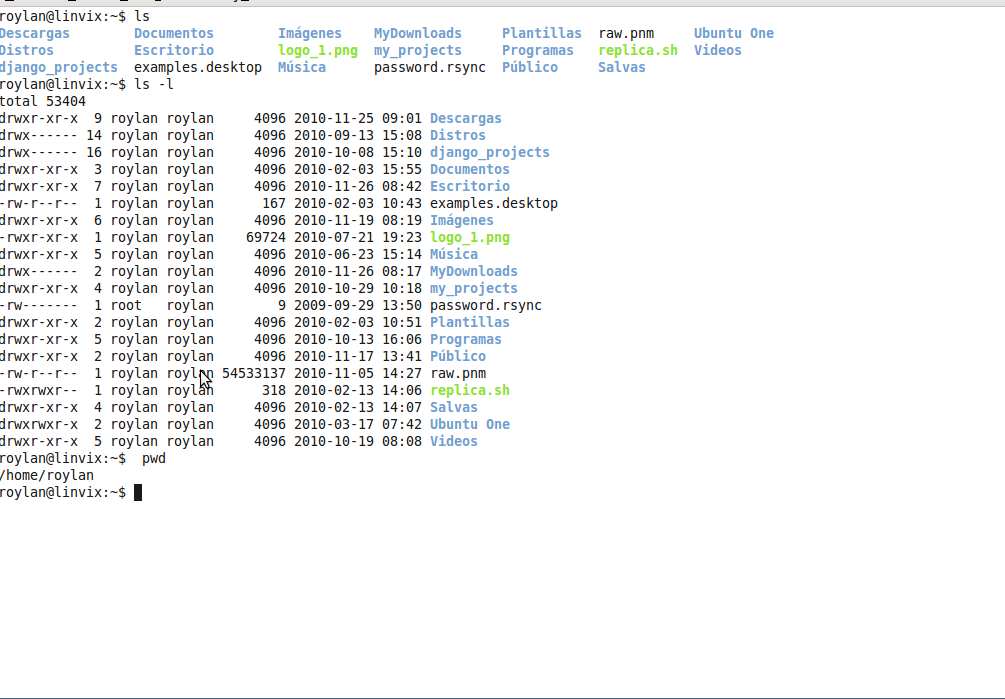Click Escritorio in the top ls output
The width and height of the screenshot is (1005, 699).
pyautogui.click(x=173, y=50)
